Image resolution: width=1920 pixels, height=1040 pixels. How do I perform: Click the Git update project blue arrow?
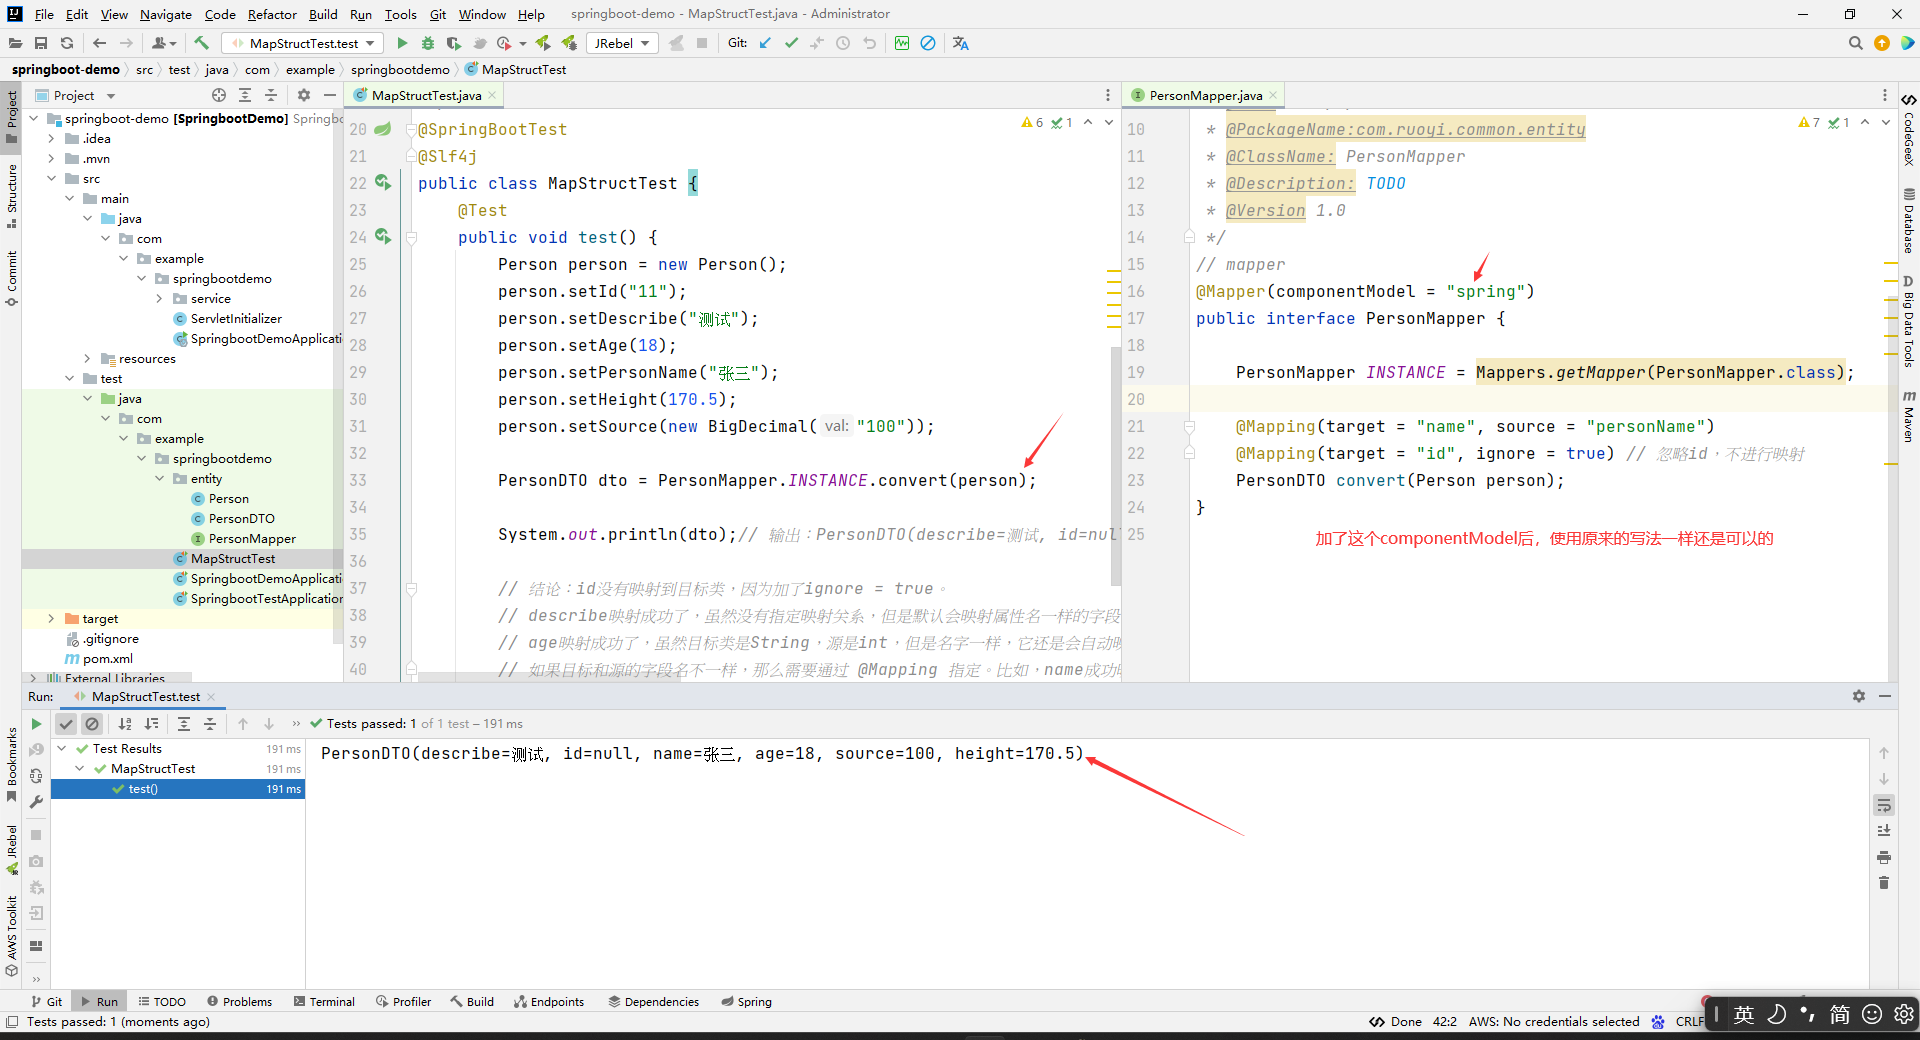pyautogui.click(x=765, y=43)
